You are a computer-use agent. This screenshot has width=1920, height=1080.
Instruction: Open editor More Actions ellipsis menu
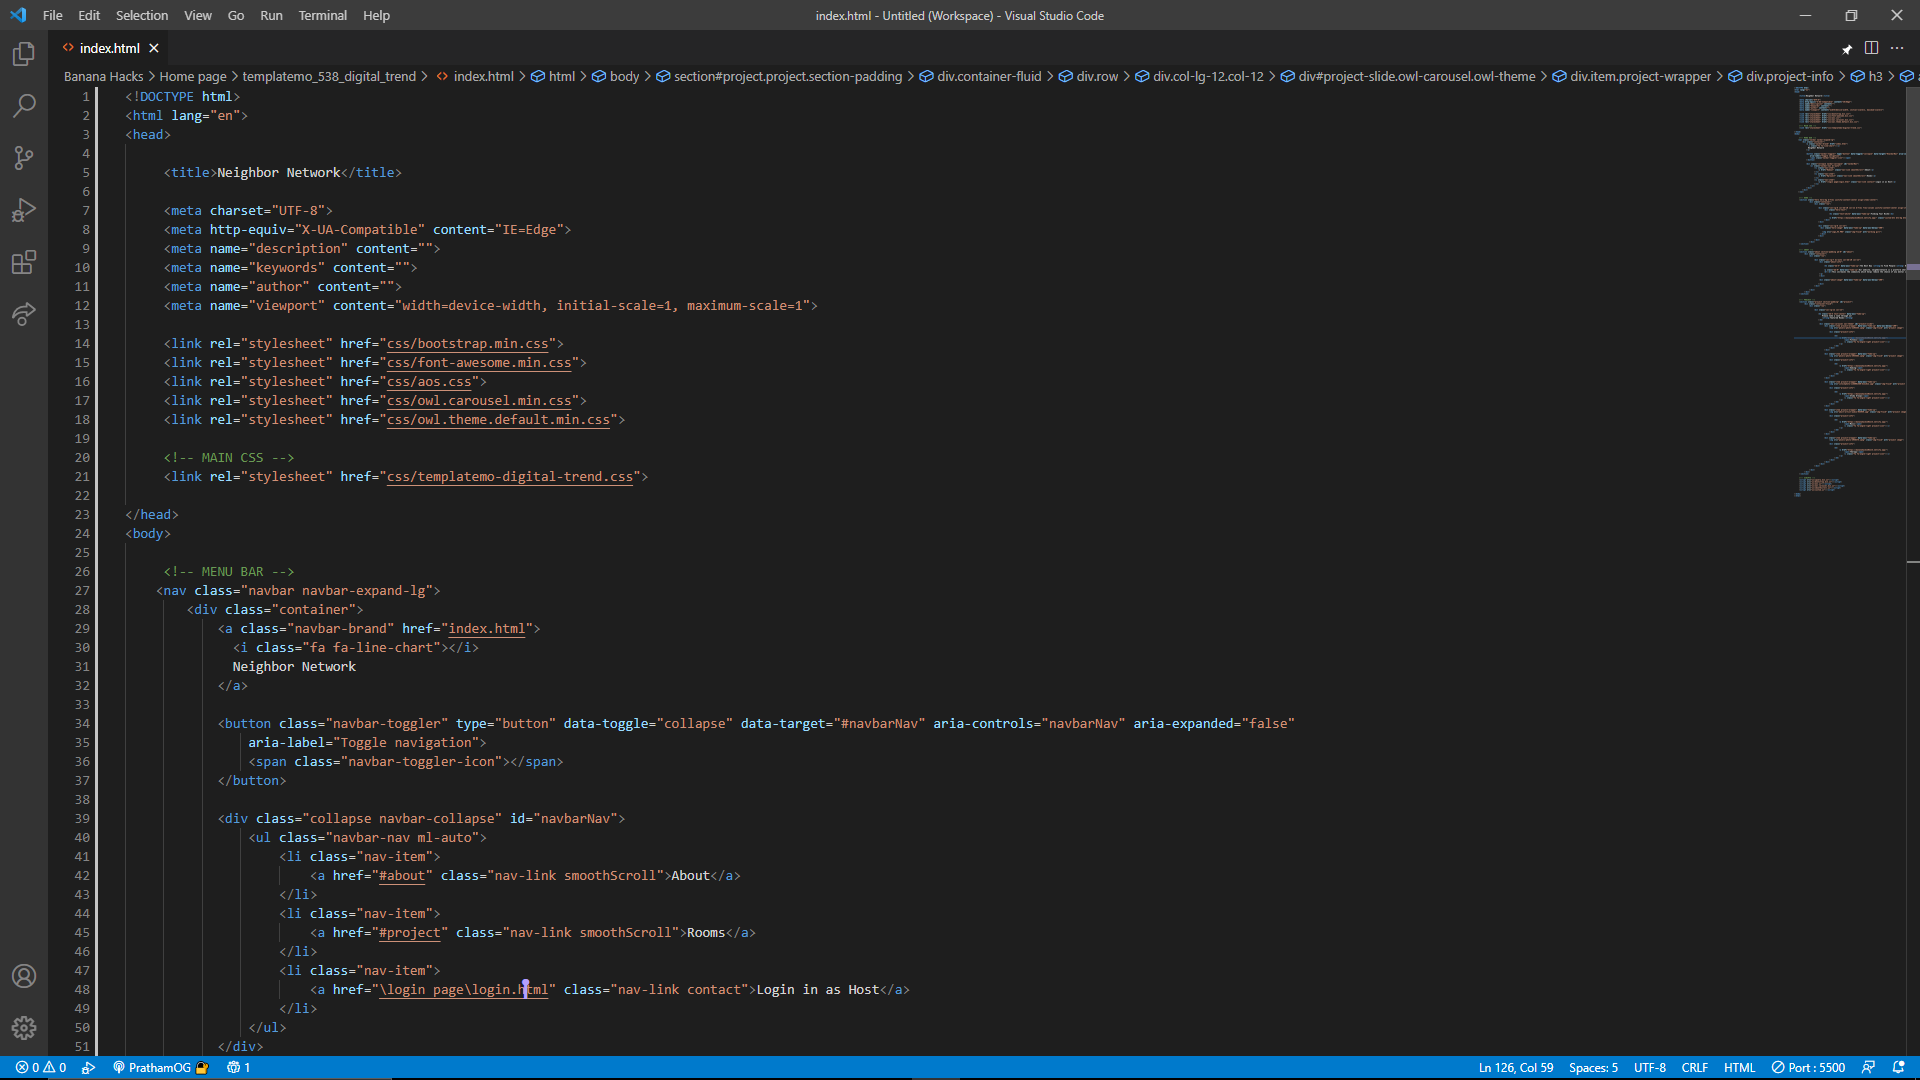[1897, 48]
